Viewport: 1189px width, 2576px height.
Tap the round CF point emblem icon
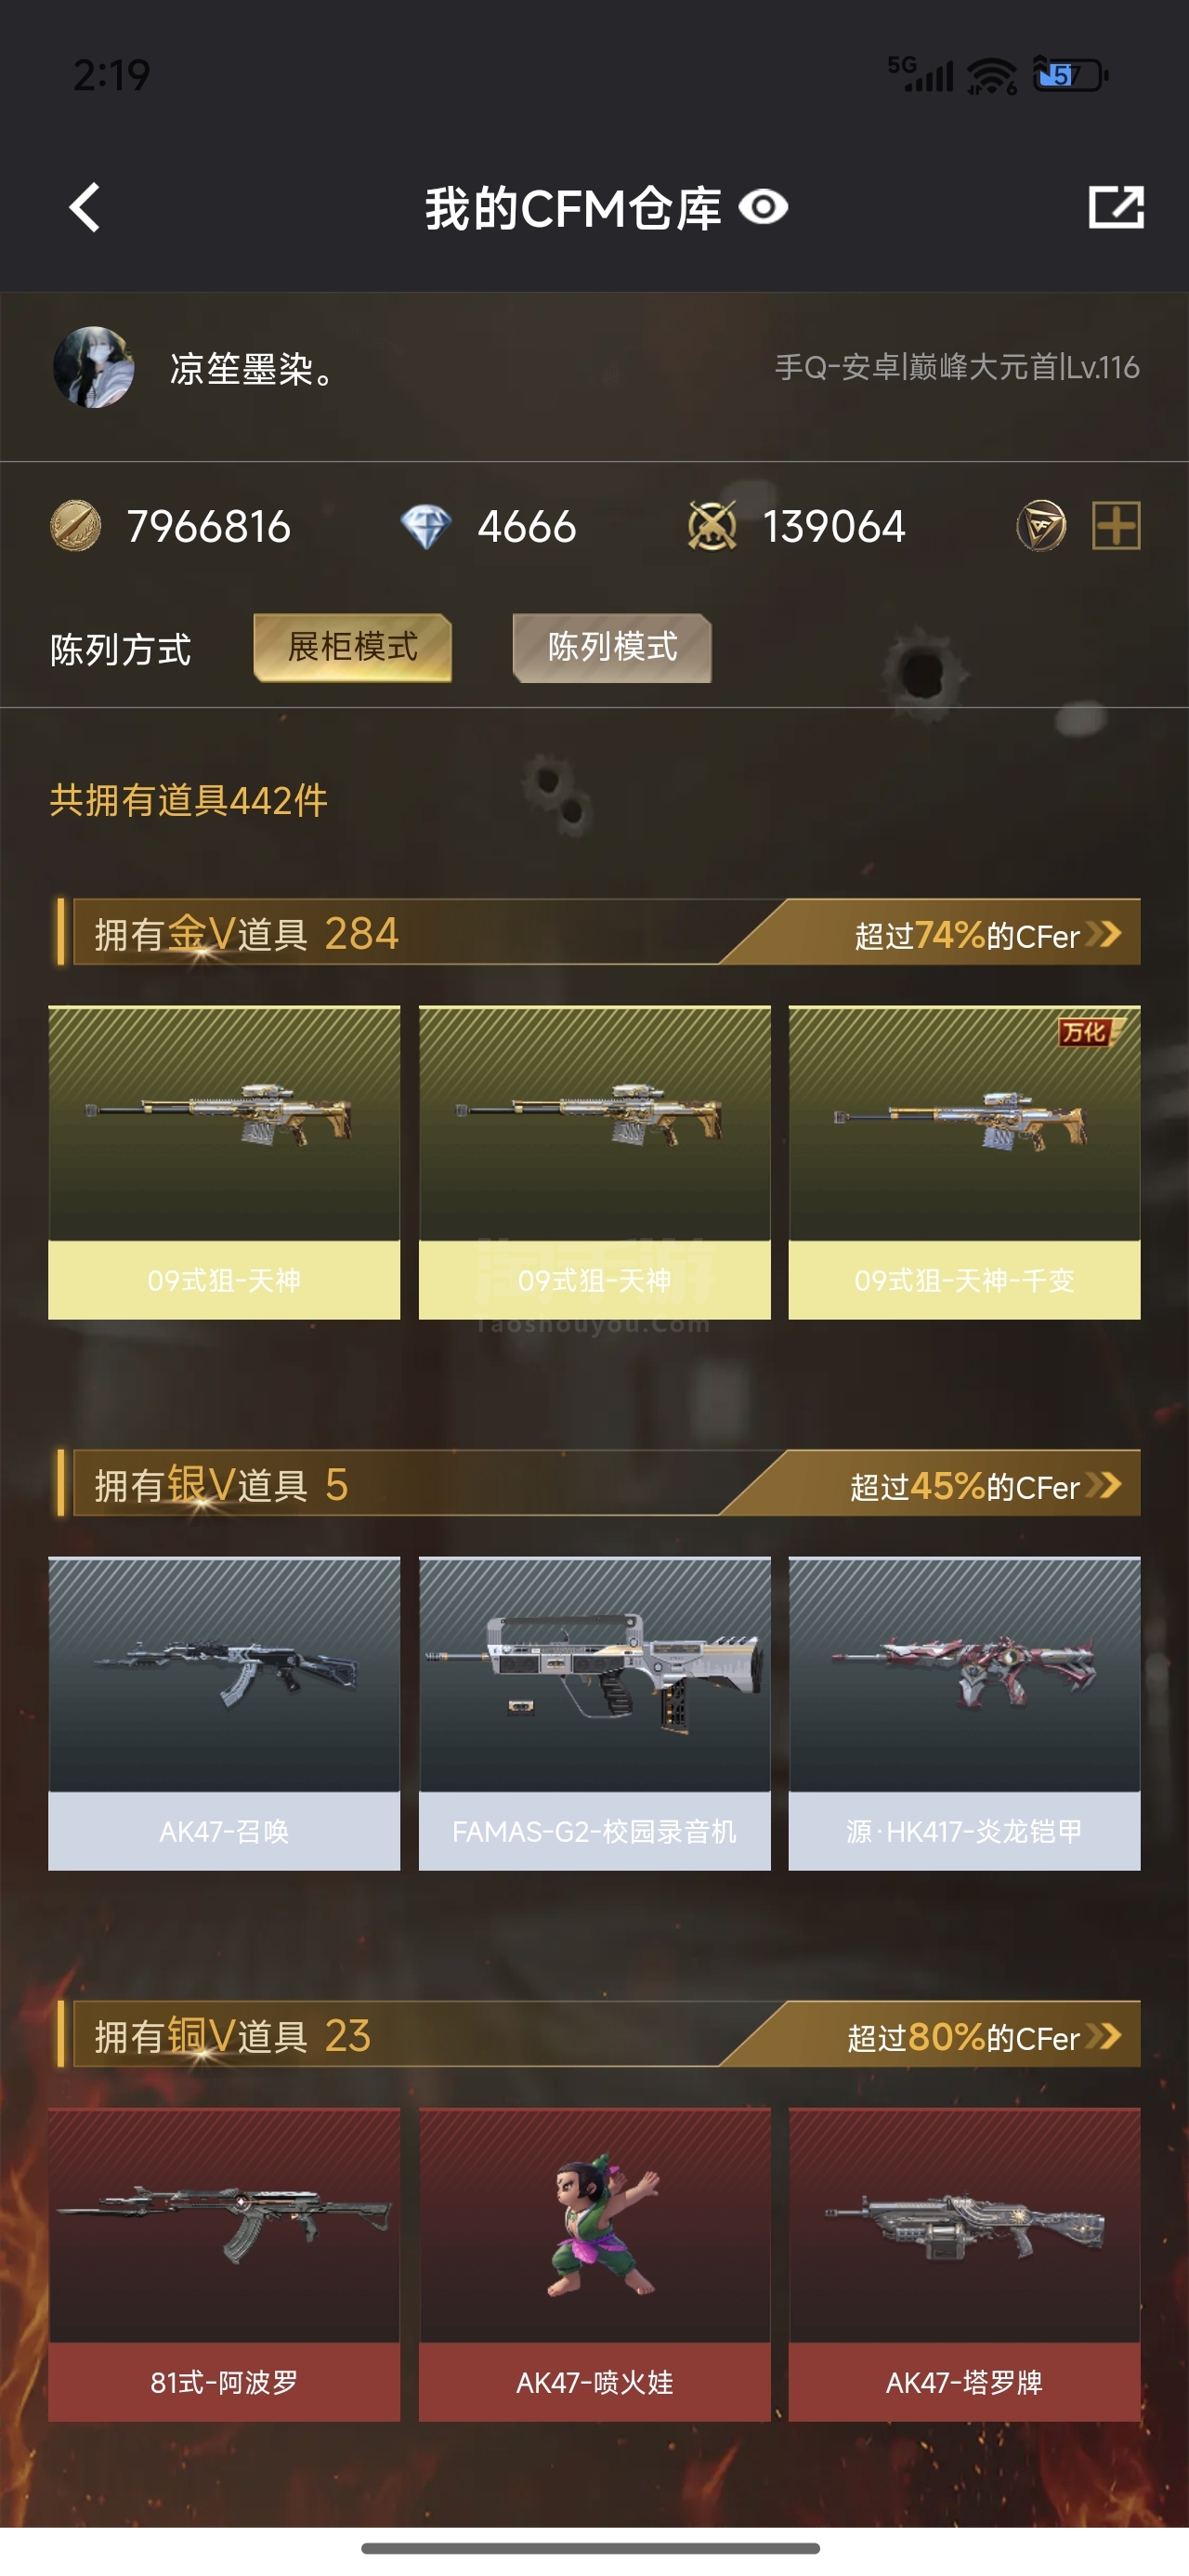click(1041, 526)
